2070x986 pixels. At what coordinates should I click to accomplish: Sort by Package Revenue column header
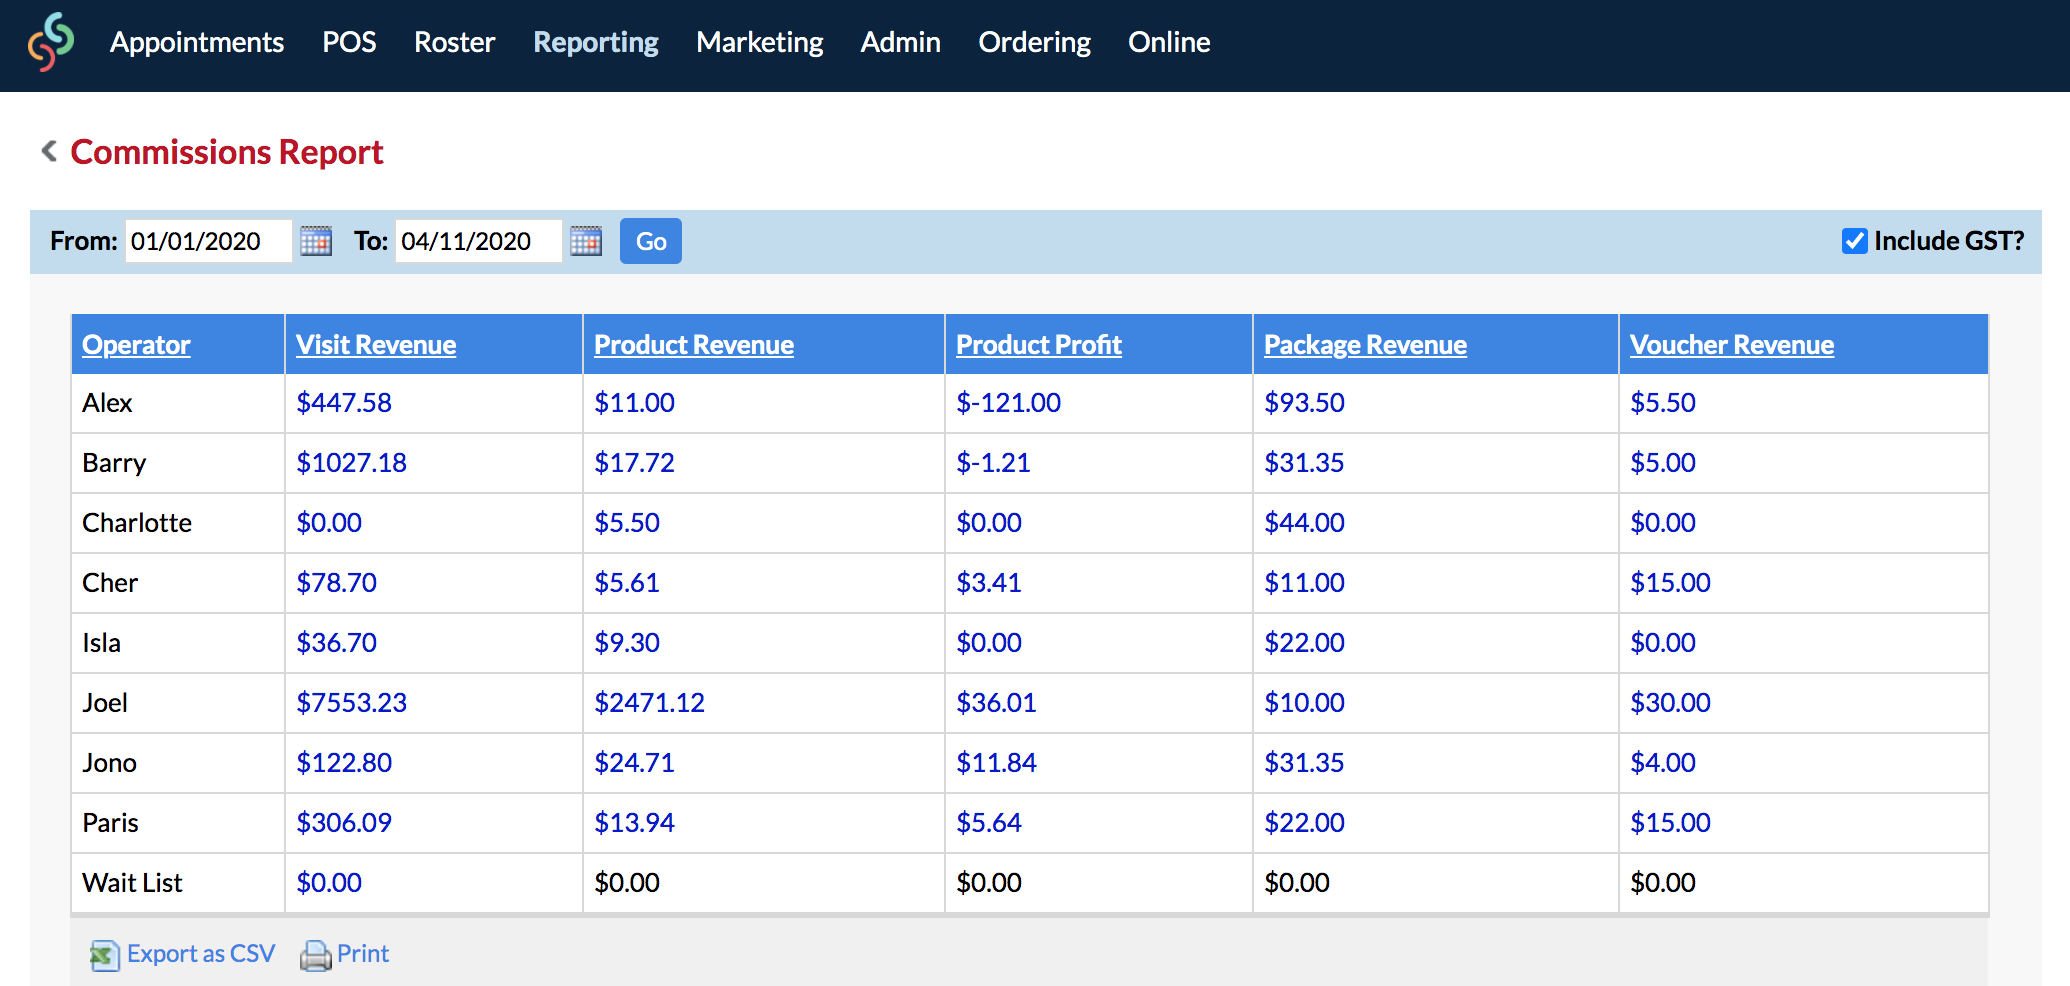[x=1365, y=345]
